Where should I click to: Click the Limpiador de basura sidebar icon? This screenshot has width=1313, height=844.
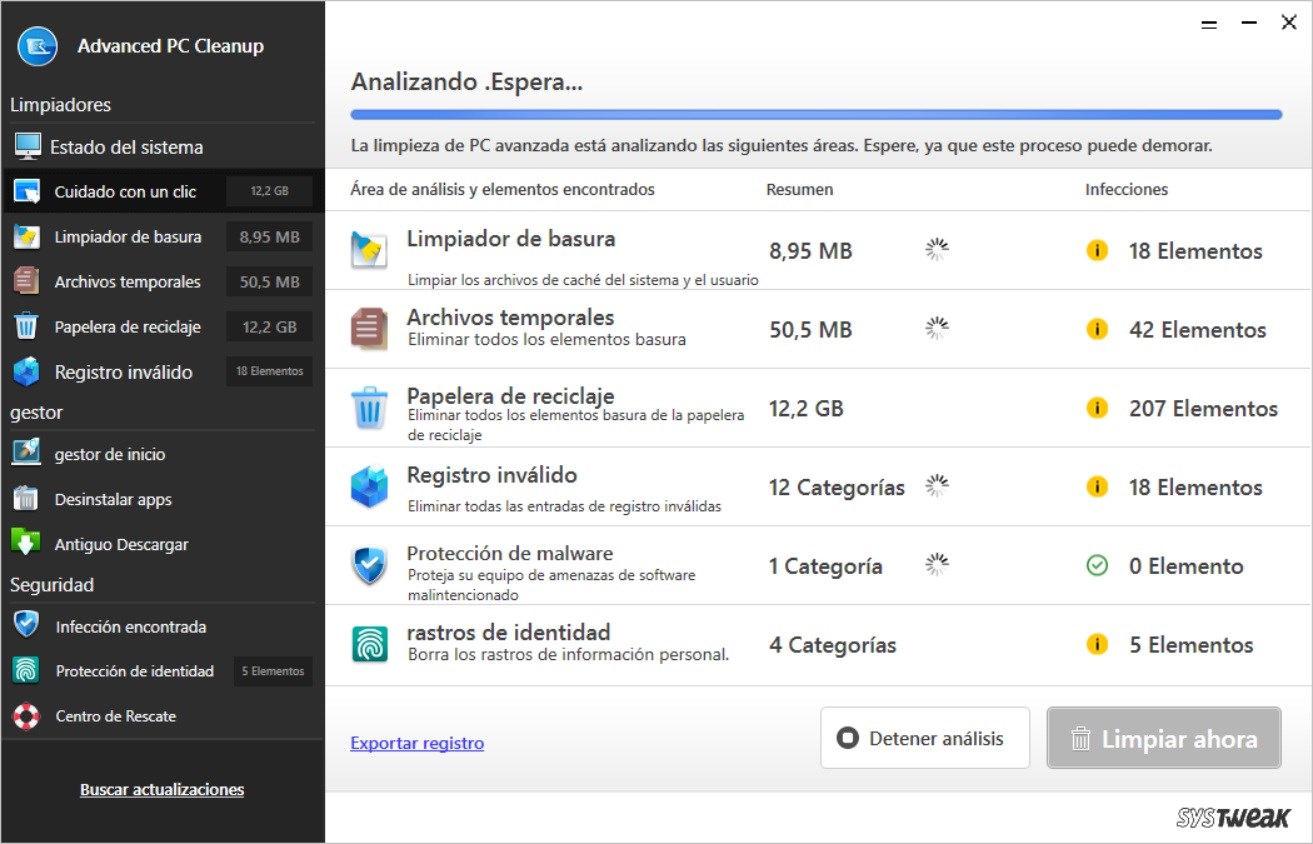27,236
